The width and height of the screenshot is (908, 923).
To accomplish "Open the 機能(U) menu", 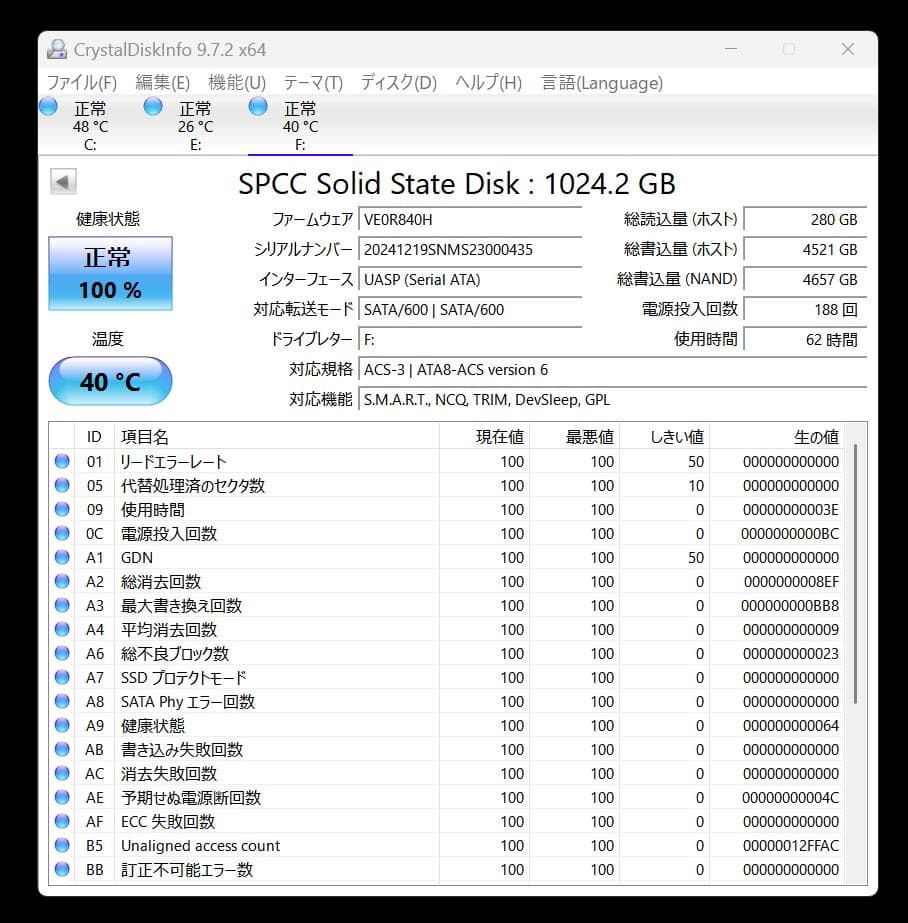I will pyautogui.click(x=236, y=82).
